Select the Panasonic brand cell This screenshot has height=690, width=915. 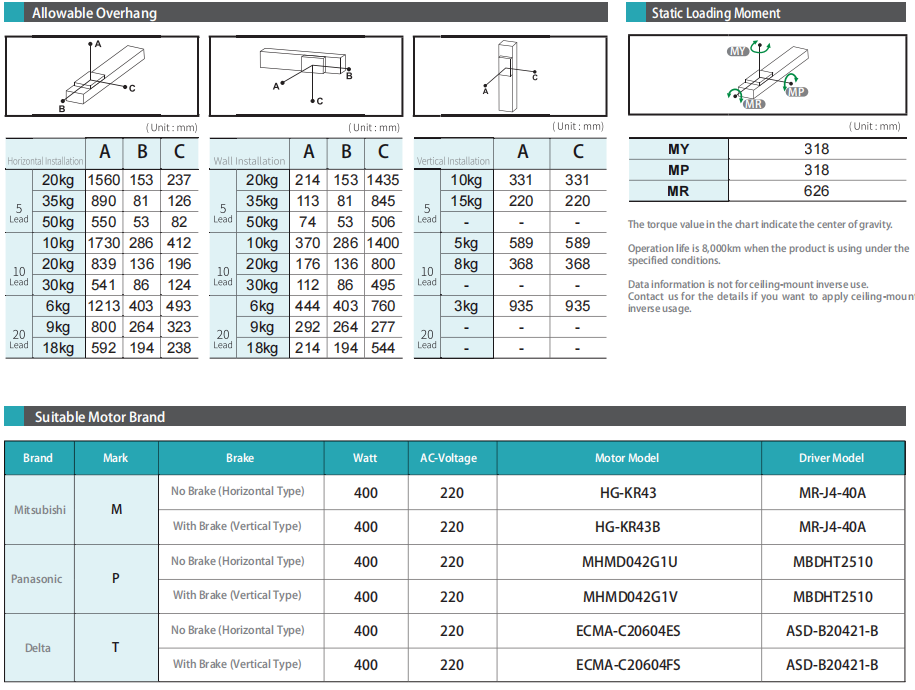38,579
